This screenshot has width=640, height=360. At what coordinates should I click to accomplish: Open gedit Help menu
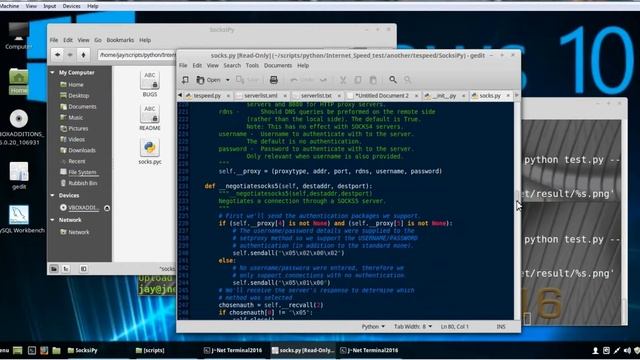303,65
